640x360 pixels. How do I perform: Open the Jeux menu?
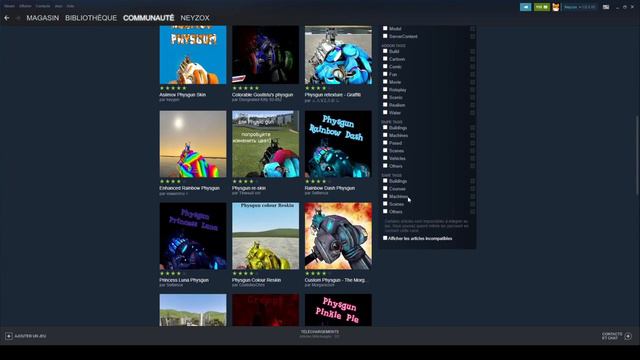point(59,6)
